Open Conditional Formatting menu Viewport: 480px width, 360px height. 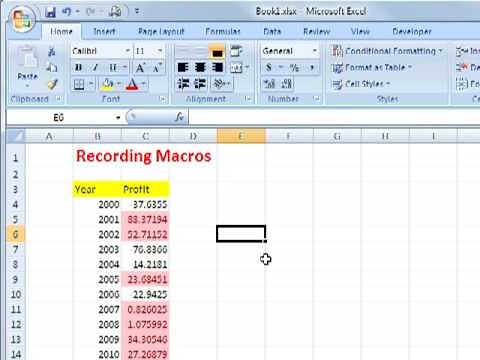387,51
